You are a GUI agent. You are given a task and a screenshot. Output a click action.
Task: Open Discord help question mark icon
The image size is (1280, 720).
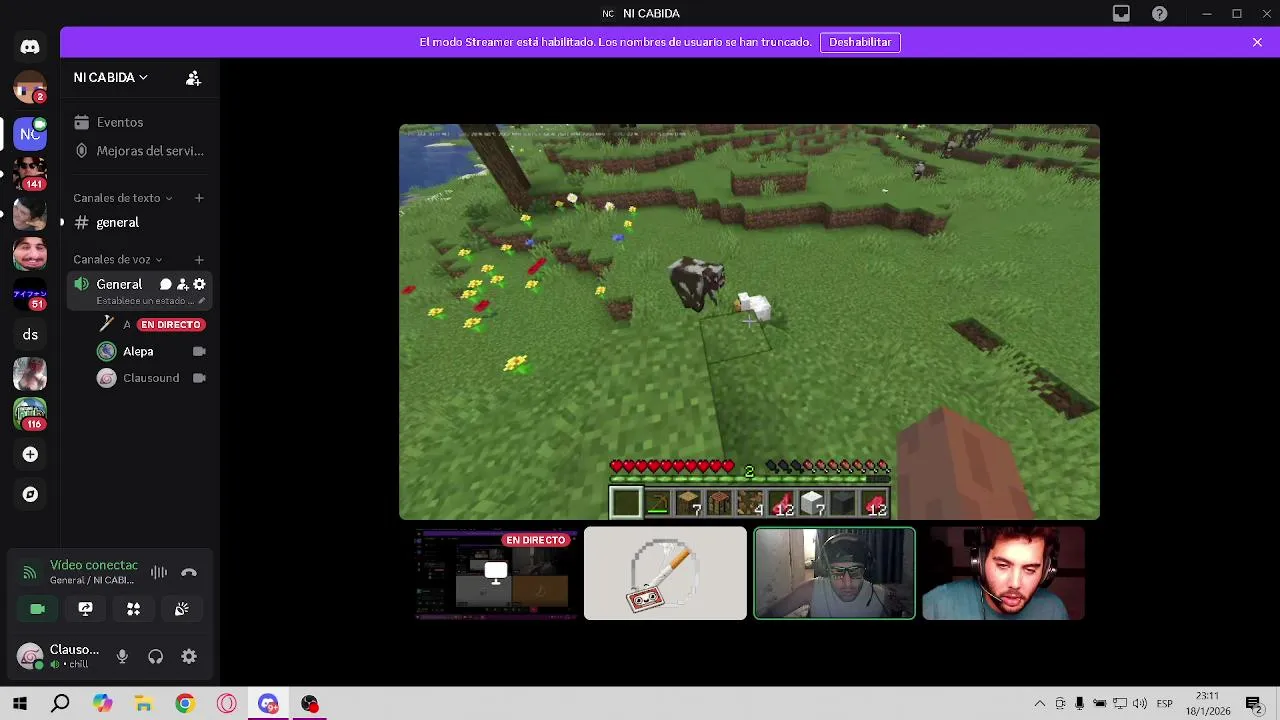point(1159,14)
